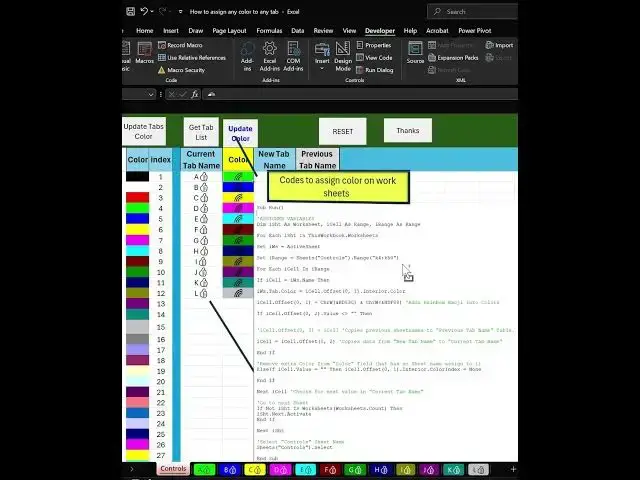Open the Formulas tab

tap(269, 31)
